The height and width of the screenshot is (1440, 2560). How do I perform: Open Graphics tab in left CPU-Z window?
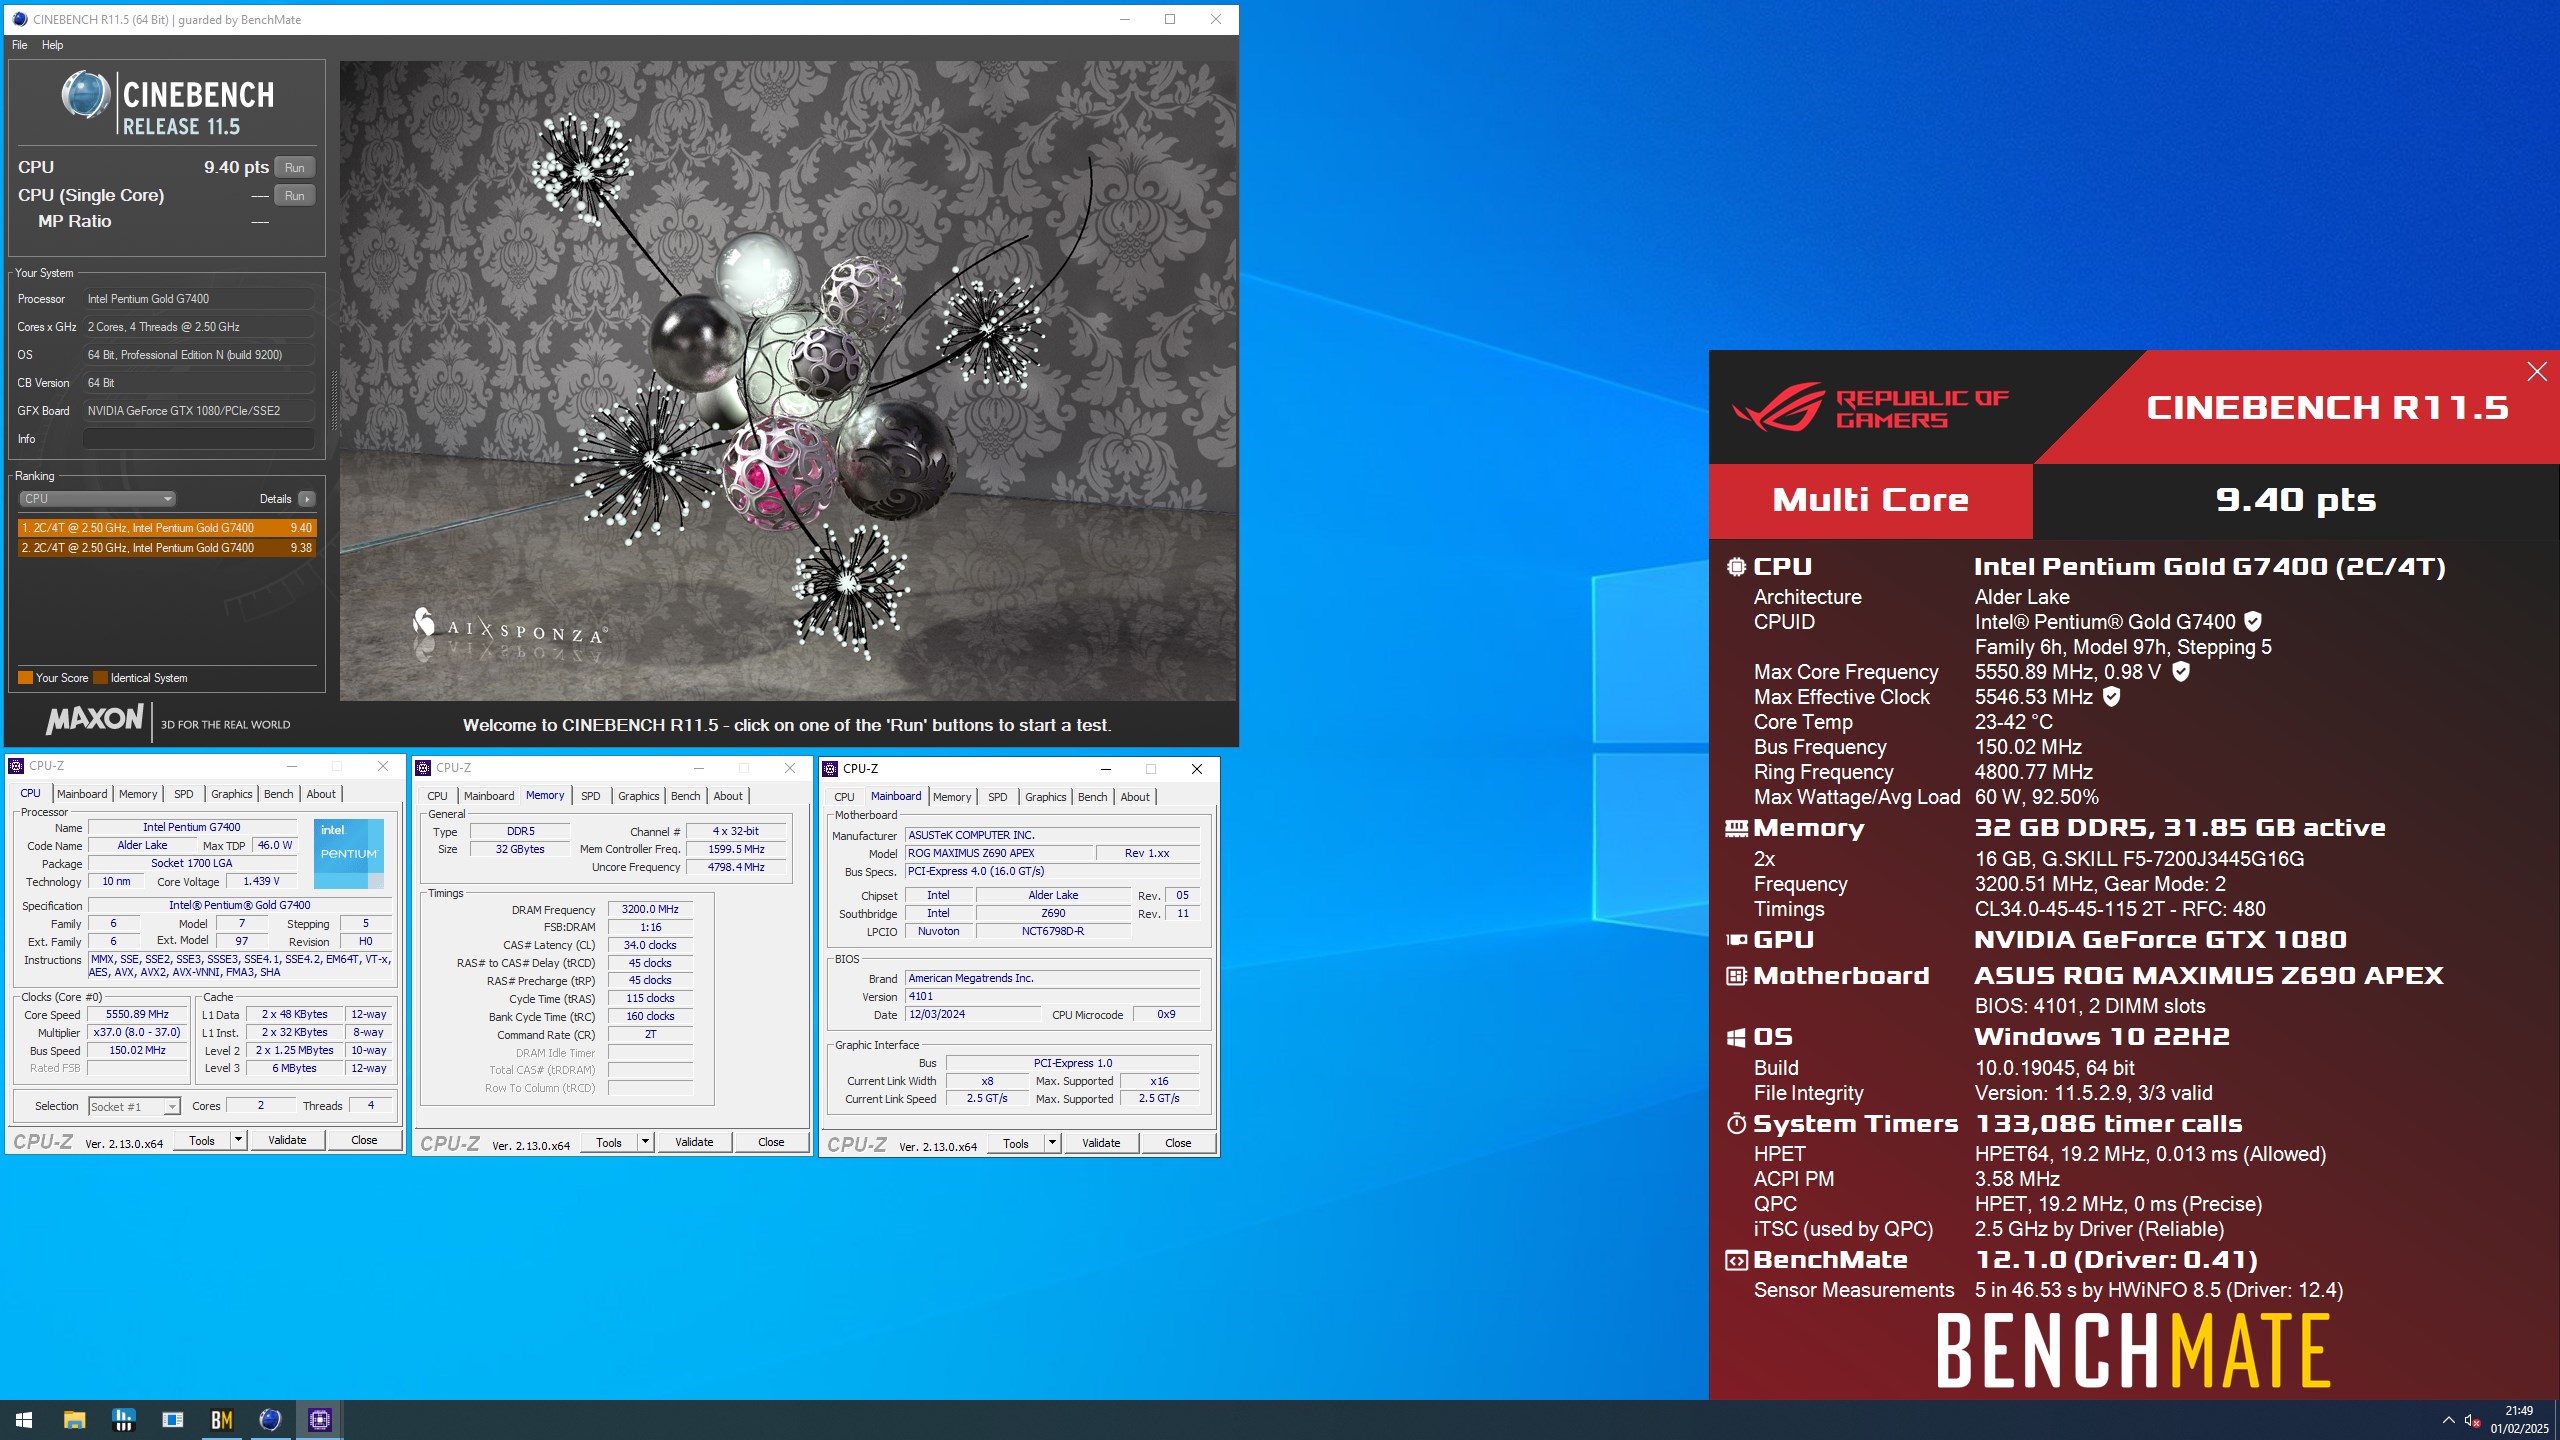coord(231,794)
